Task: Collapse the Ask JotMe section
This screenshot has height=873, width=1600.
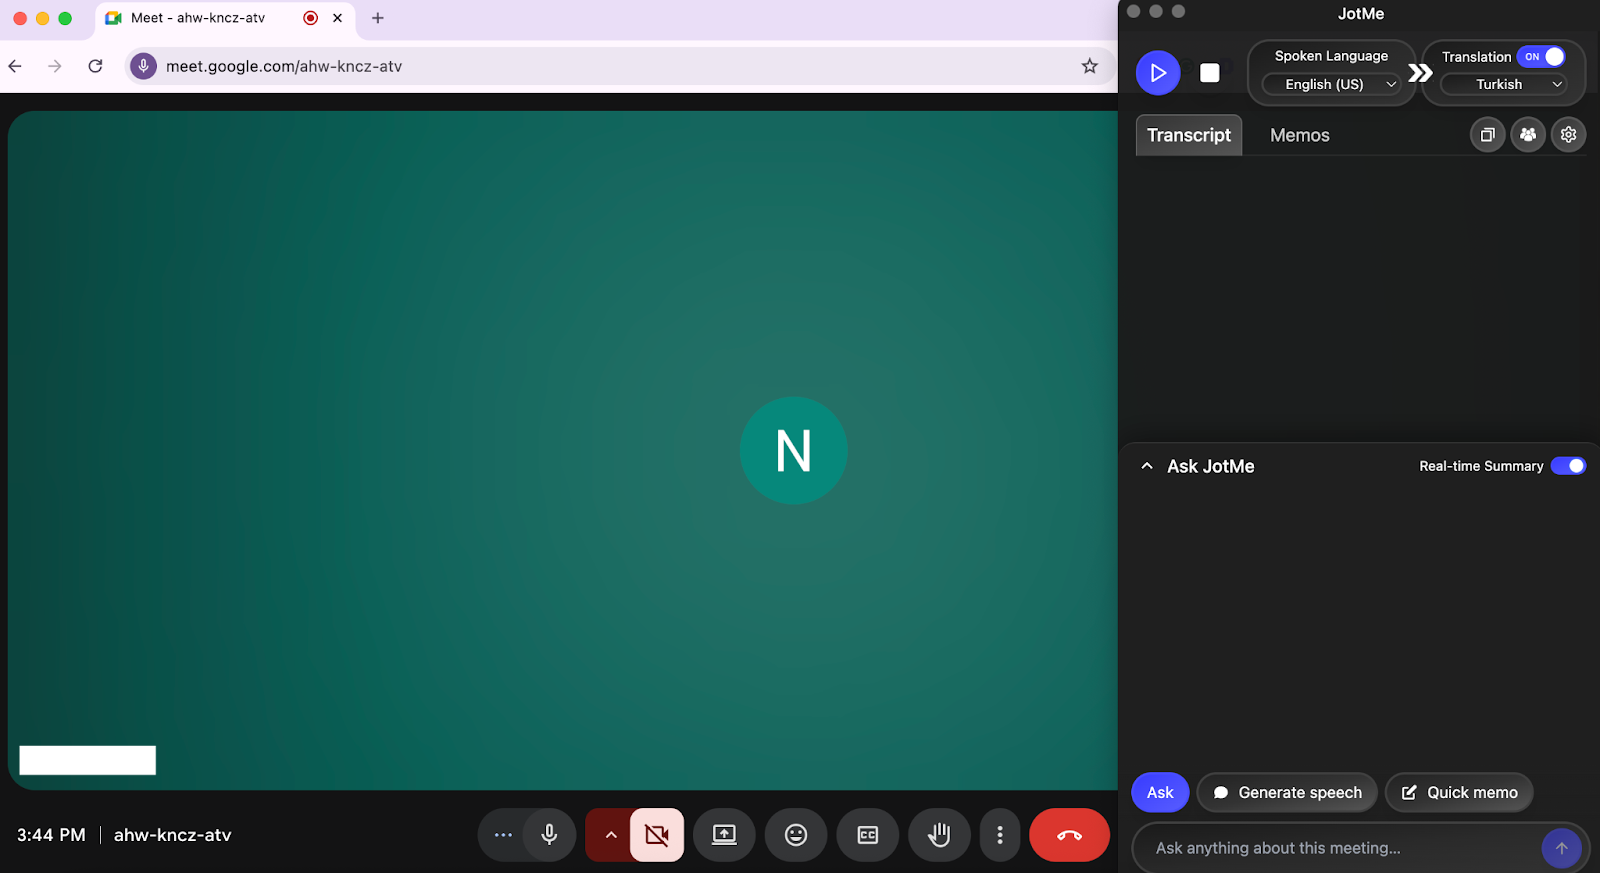Action: coord(1147,466)
